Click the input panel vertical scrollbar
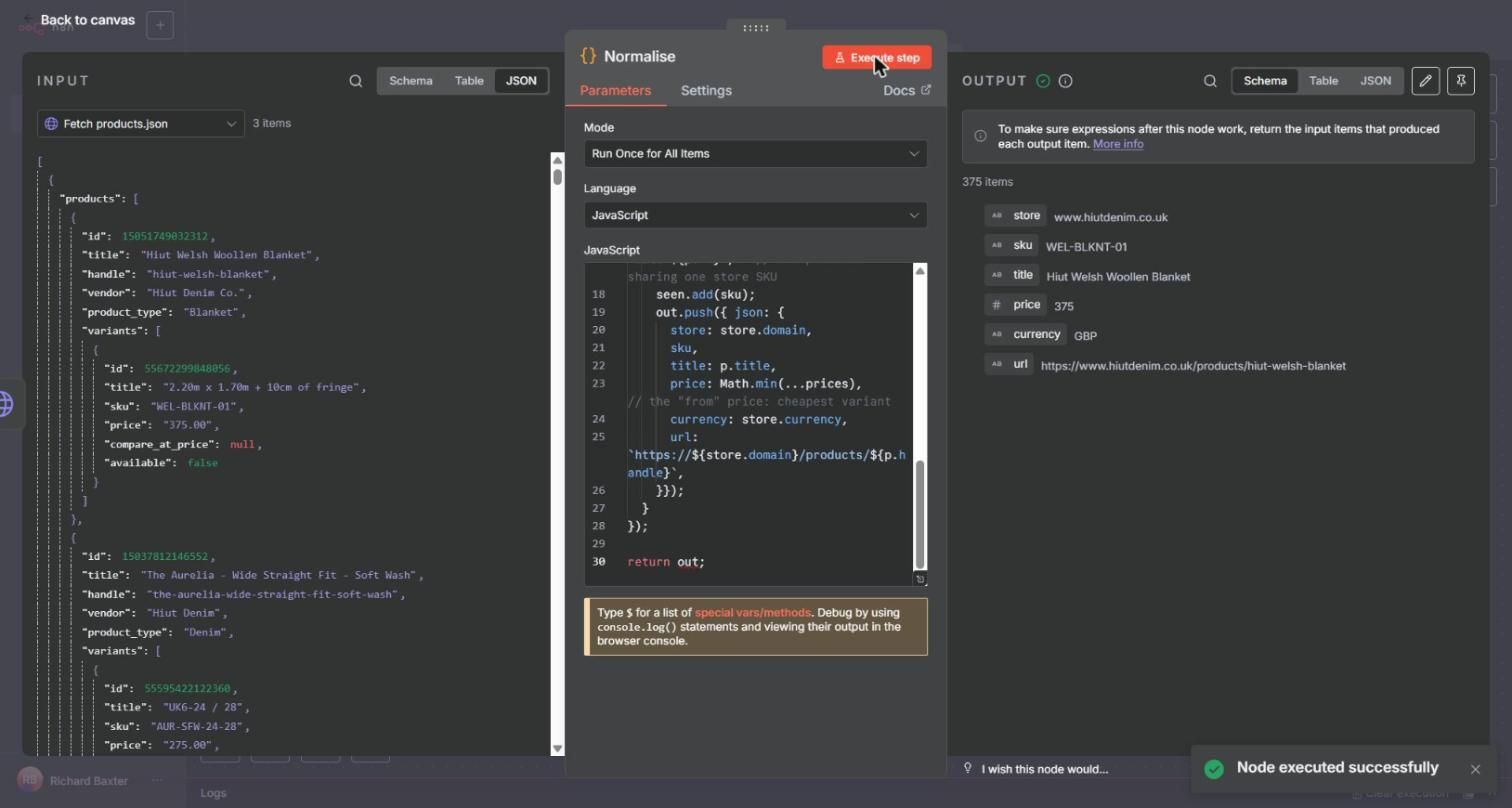The width and height of the screenshot is (1512, 808). (x=557, y=178)
